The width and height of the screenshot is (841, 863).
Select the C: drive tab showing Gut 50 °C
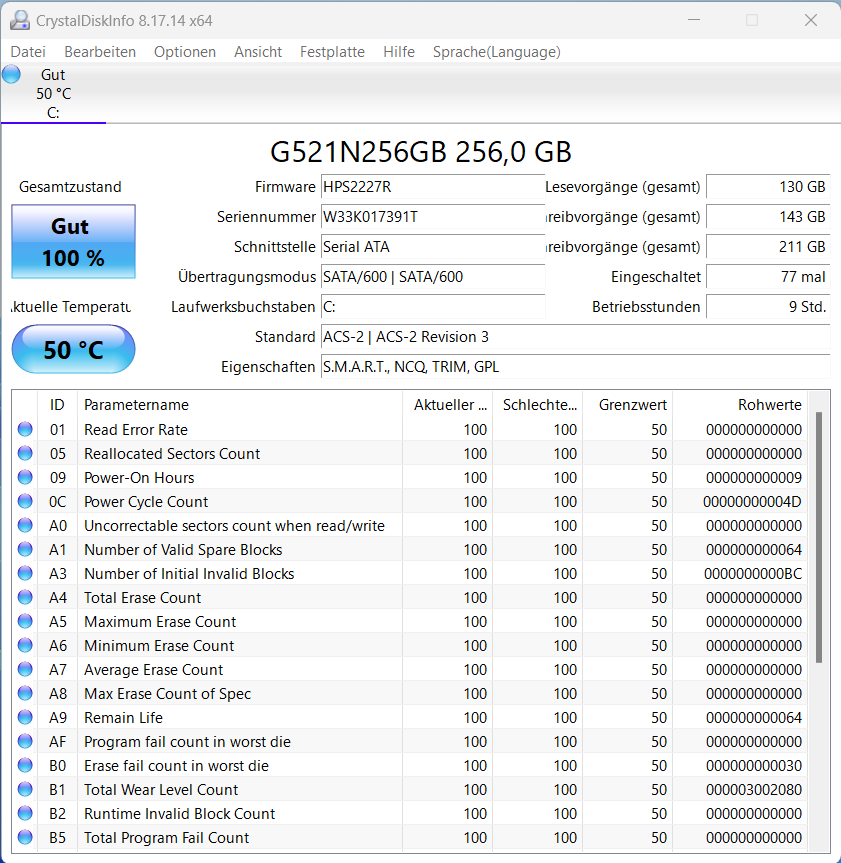pos(53,94)
